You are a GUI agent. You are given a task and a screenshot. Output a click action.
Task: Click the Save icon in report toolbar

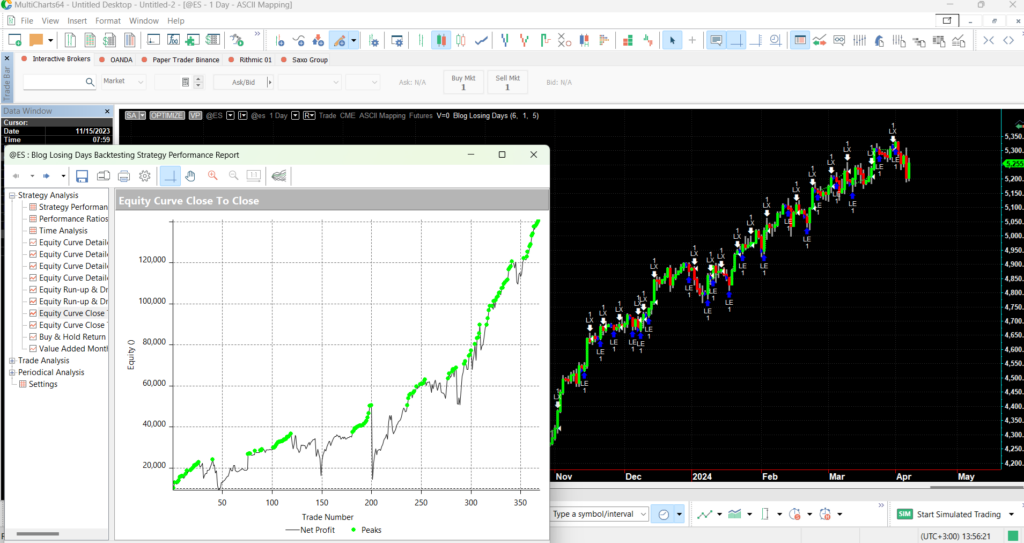(x=82, y=176)
